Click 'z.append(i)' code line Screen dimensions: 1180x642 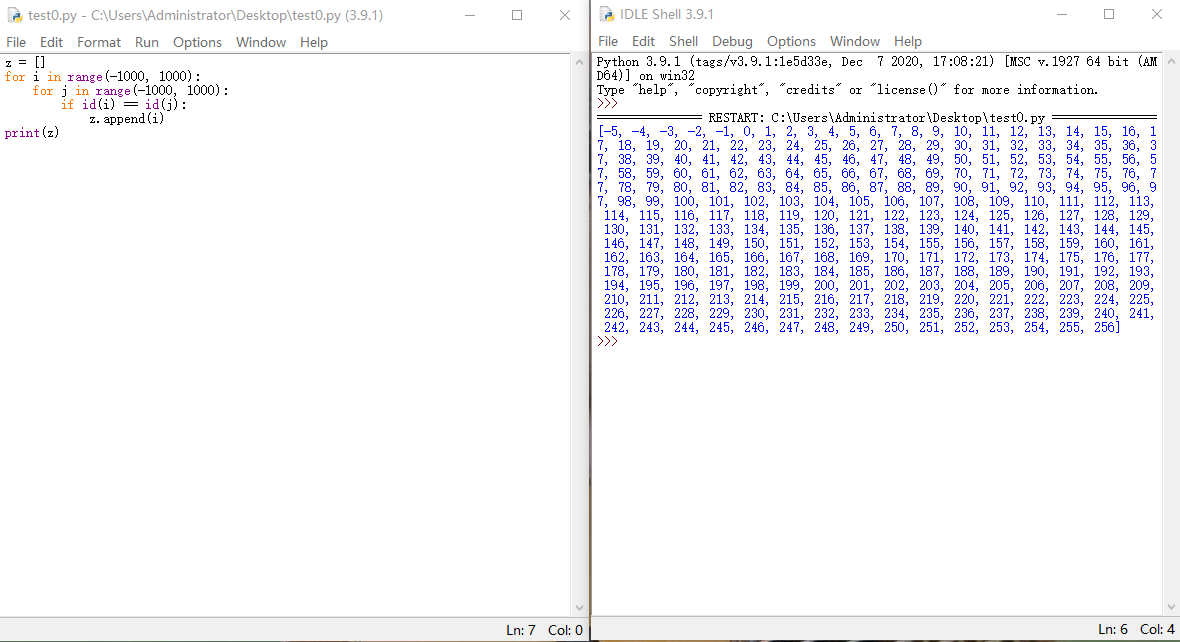click(126, 119)
